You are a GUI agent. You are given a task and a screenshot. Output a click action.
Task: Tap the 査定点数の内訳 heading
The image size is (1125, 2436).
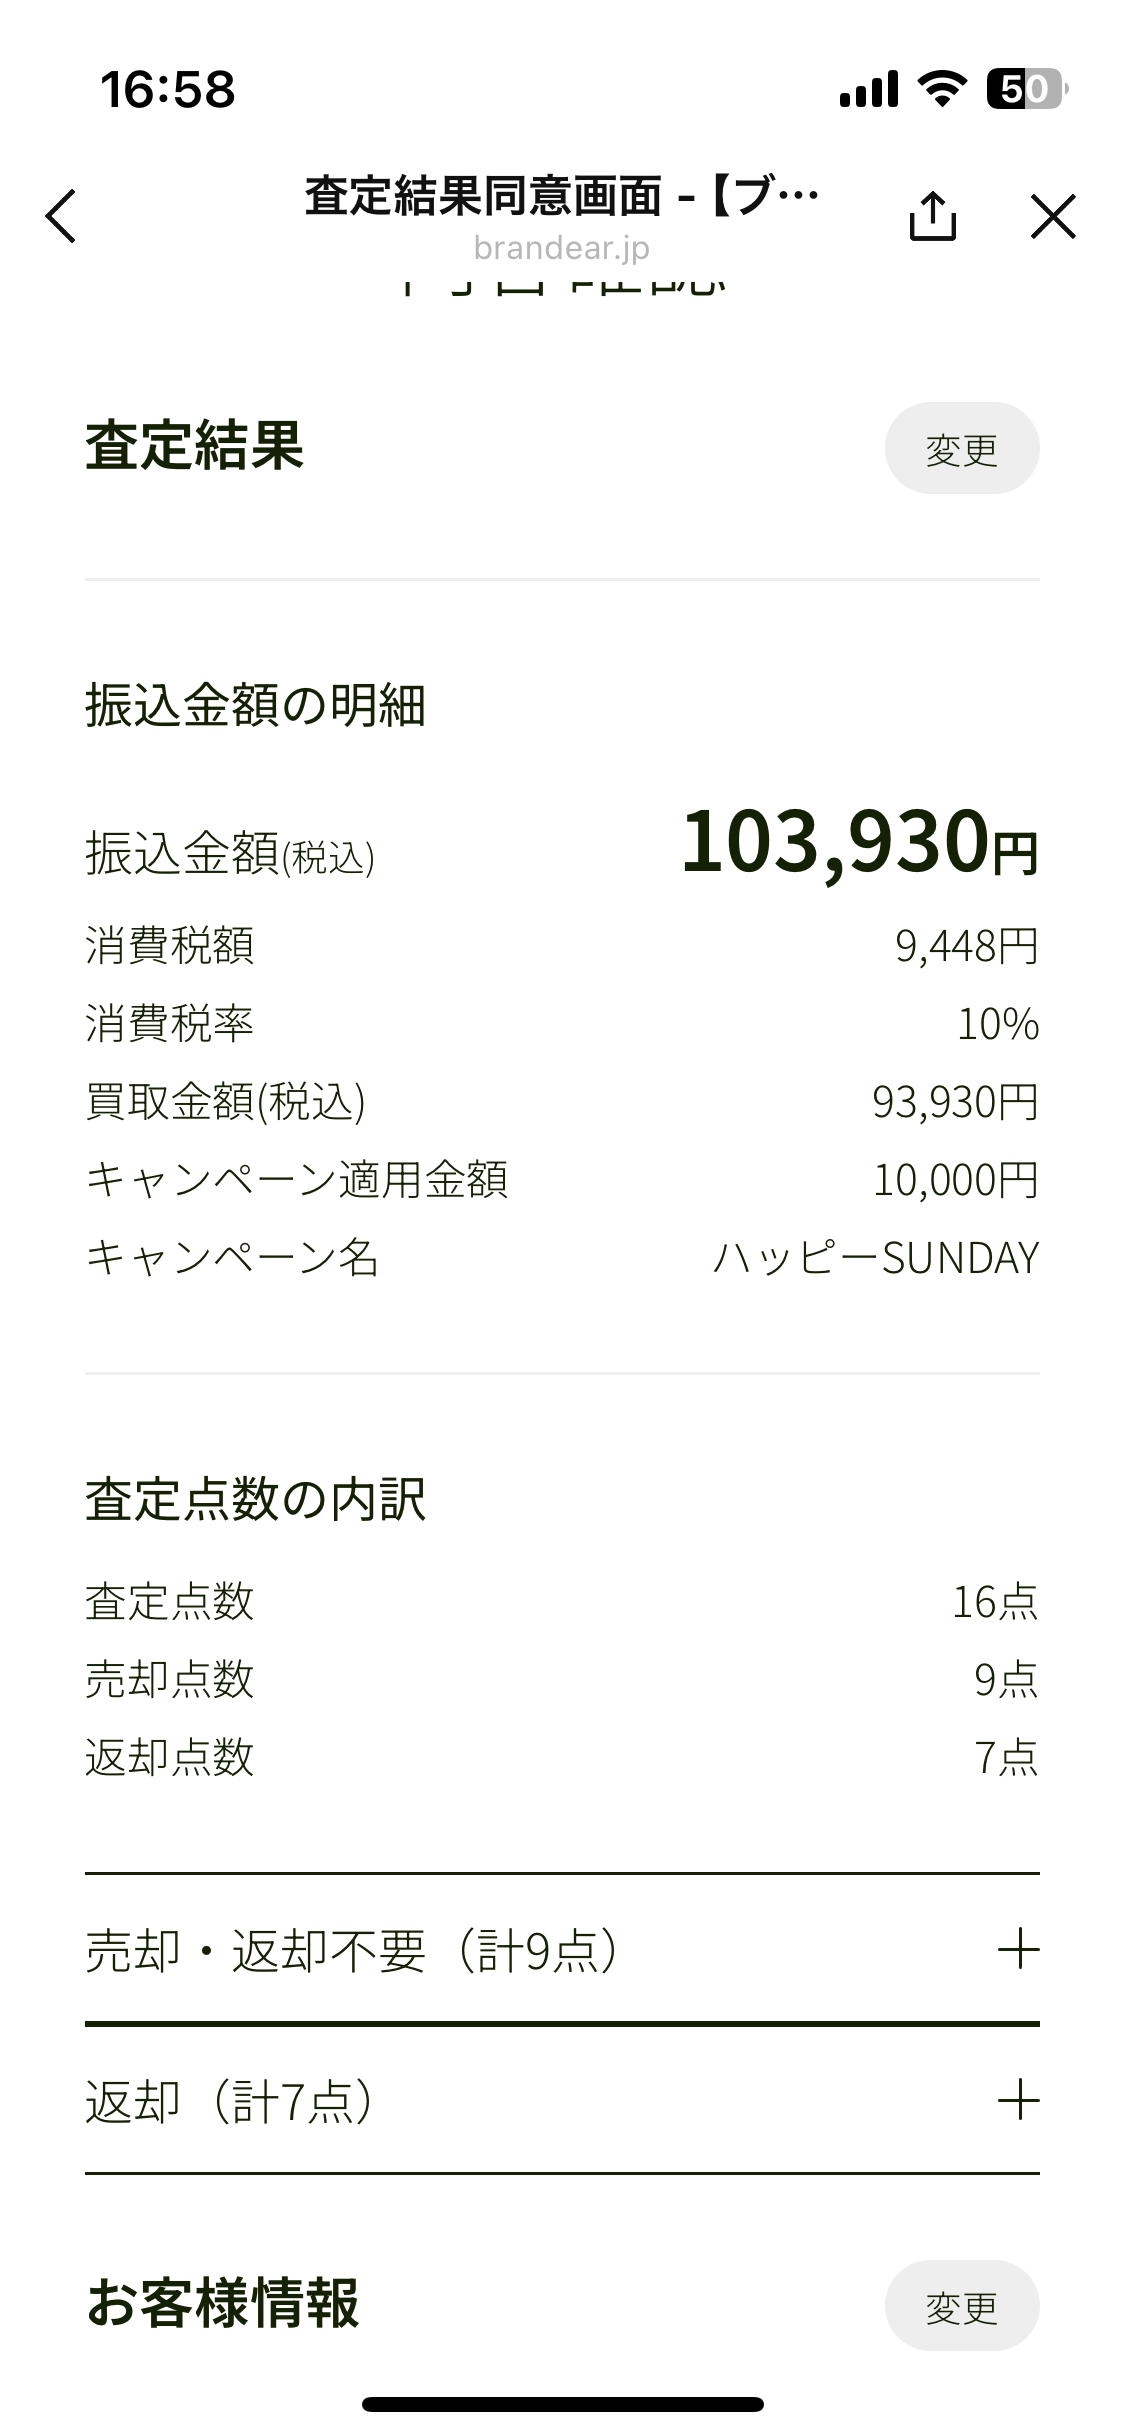coord(255,1500)
